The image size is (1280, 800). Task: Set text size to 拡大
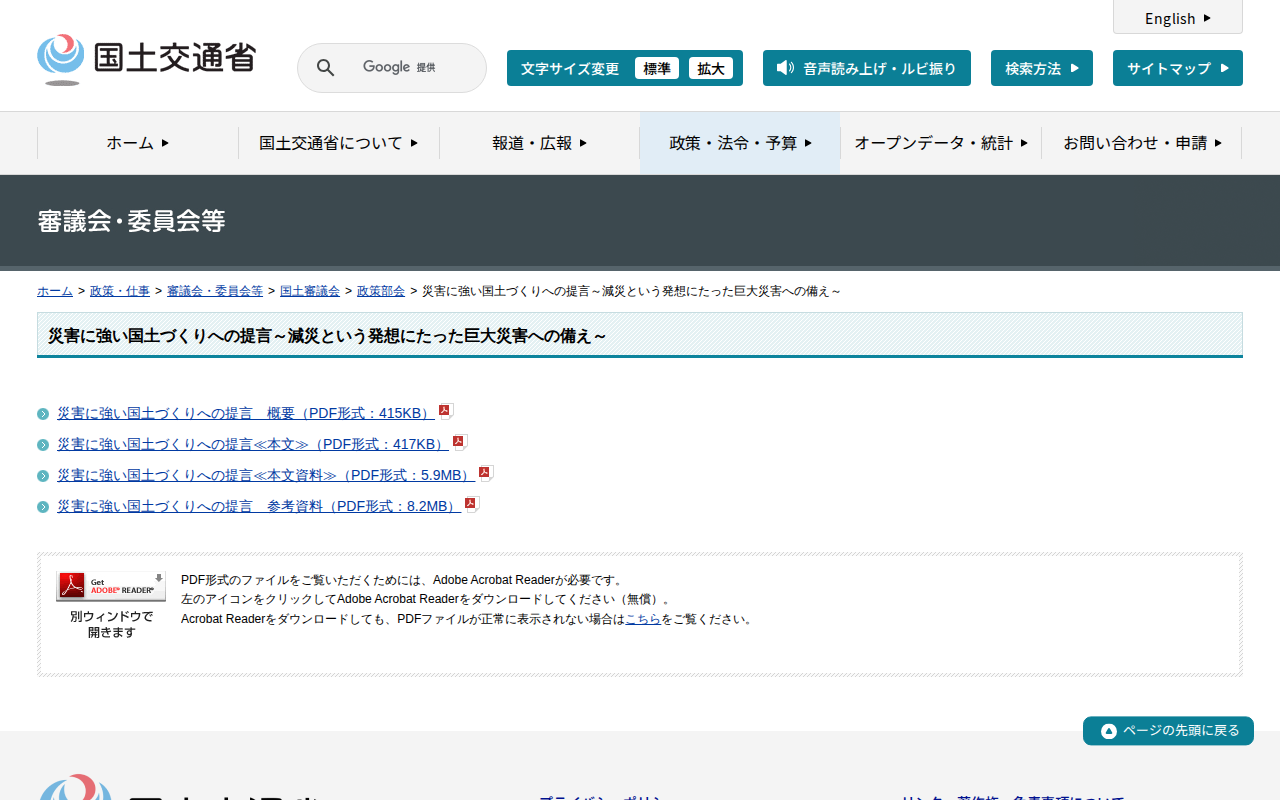coord(711,68)
